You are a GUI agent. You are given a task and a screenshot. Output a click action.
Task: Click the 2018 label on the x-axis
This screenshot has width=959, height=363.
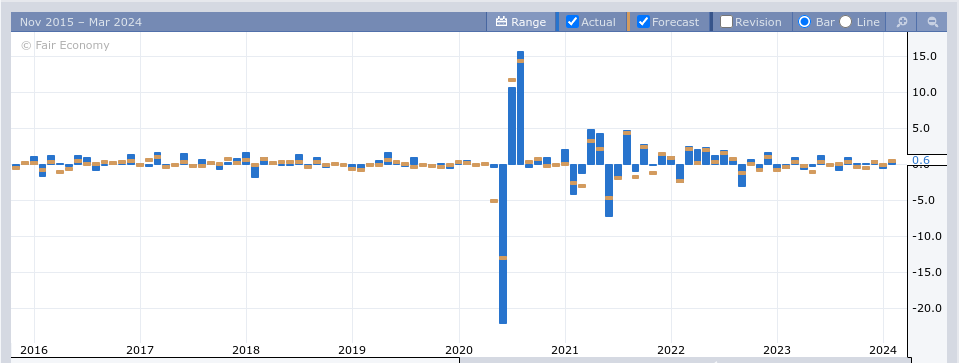246,350
